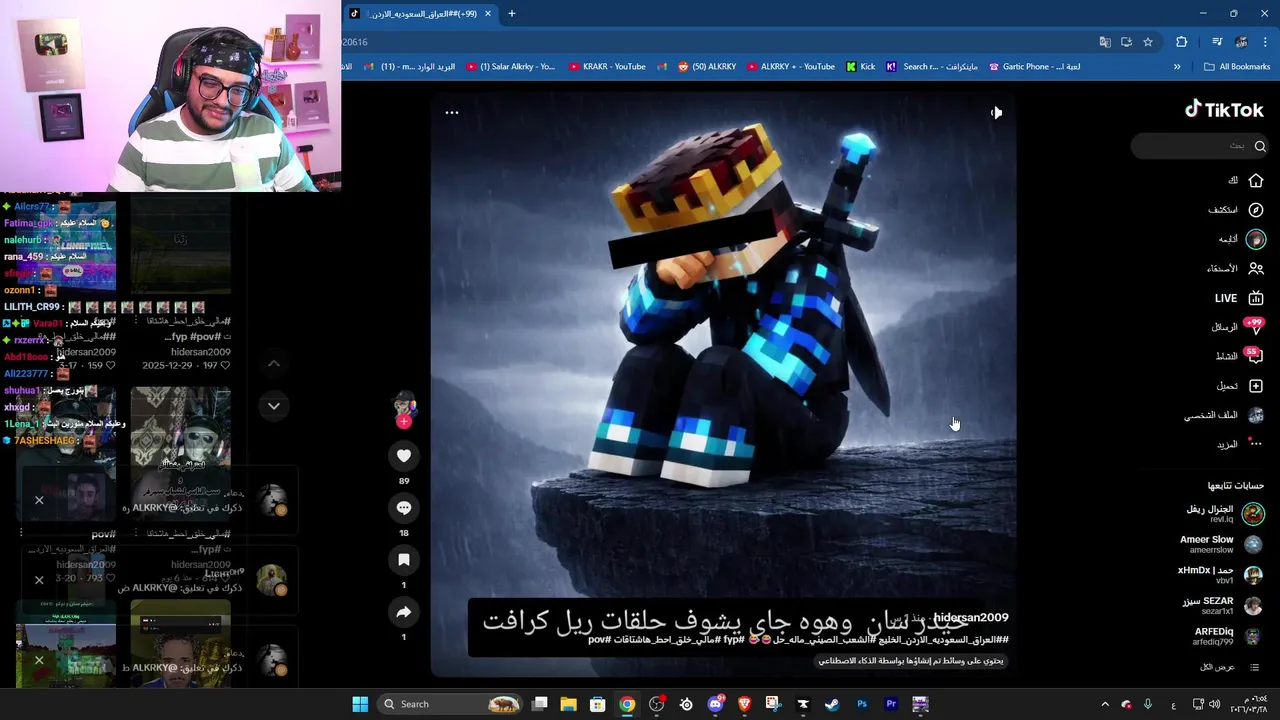Screen dimensions: 1280x720
Task: Show hidden system tray icons
Action: (x=1105, y=704)
